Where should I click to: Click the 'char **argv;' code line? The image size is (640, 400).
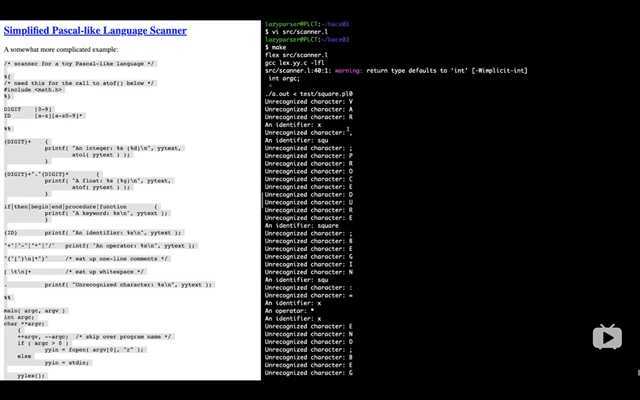pos(25,324)
